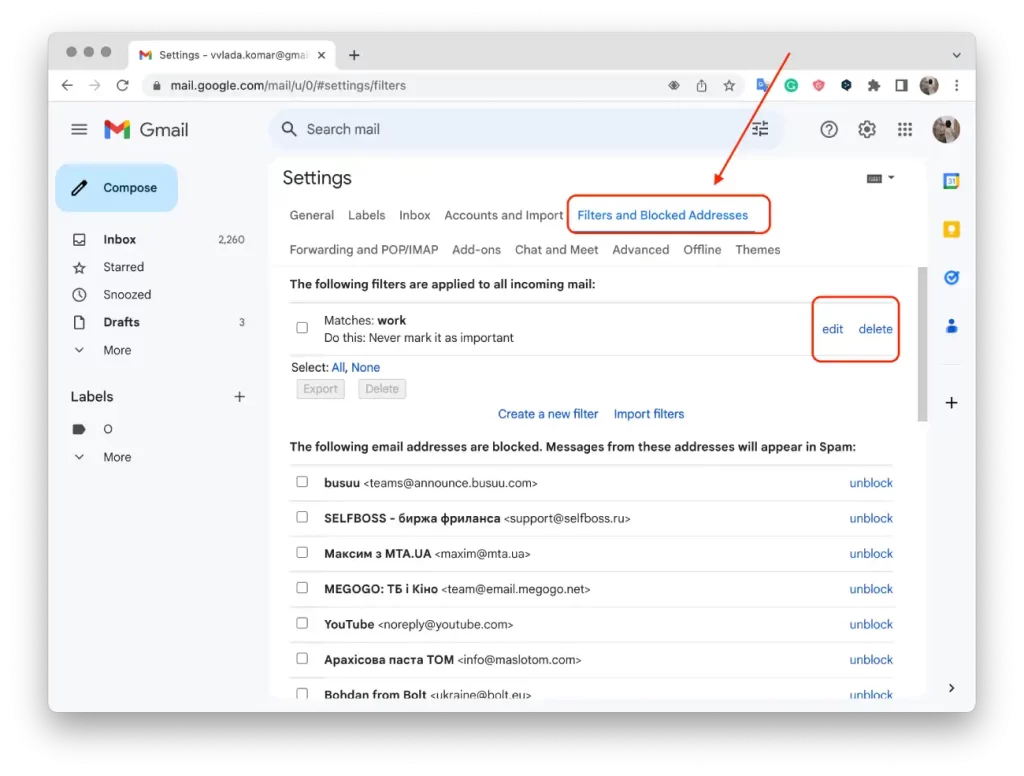
Task: Open the input tools dropdown
Action: [x=880, y=178]
